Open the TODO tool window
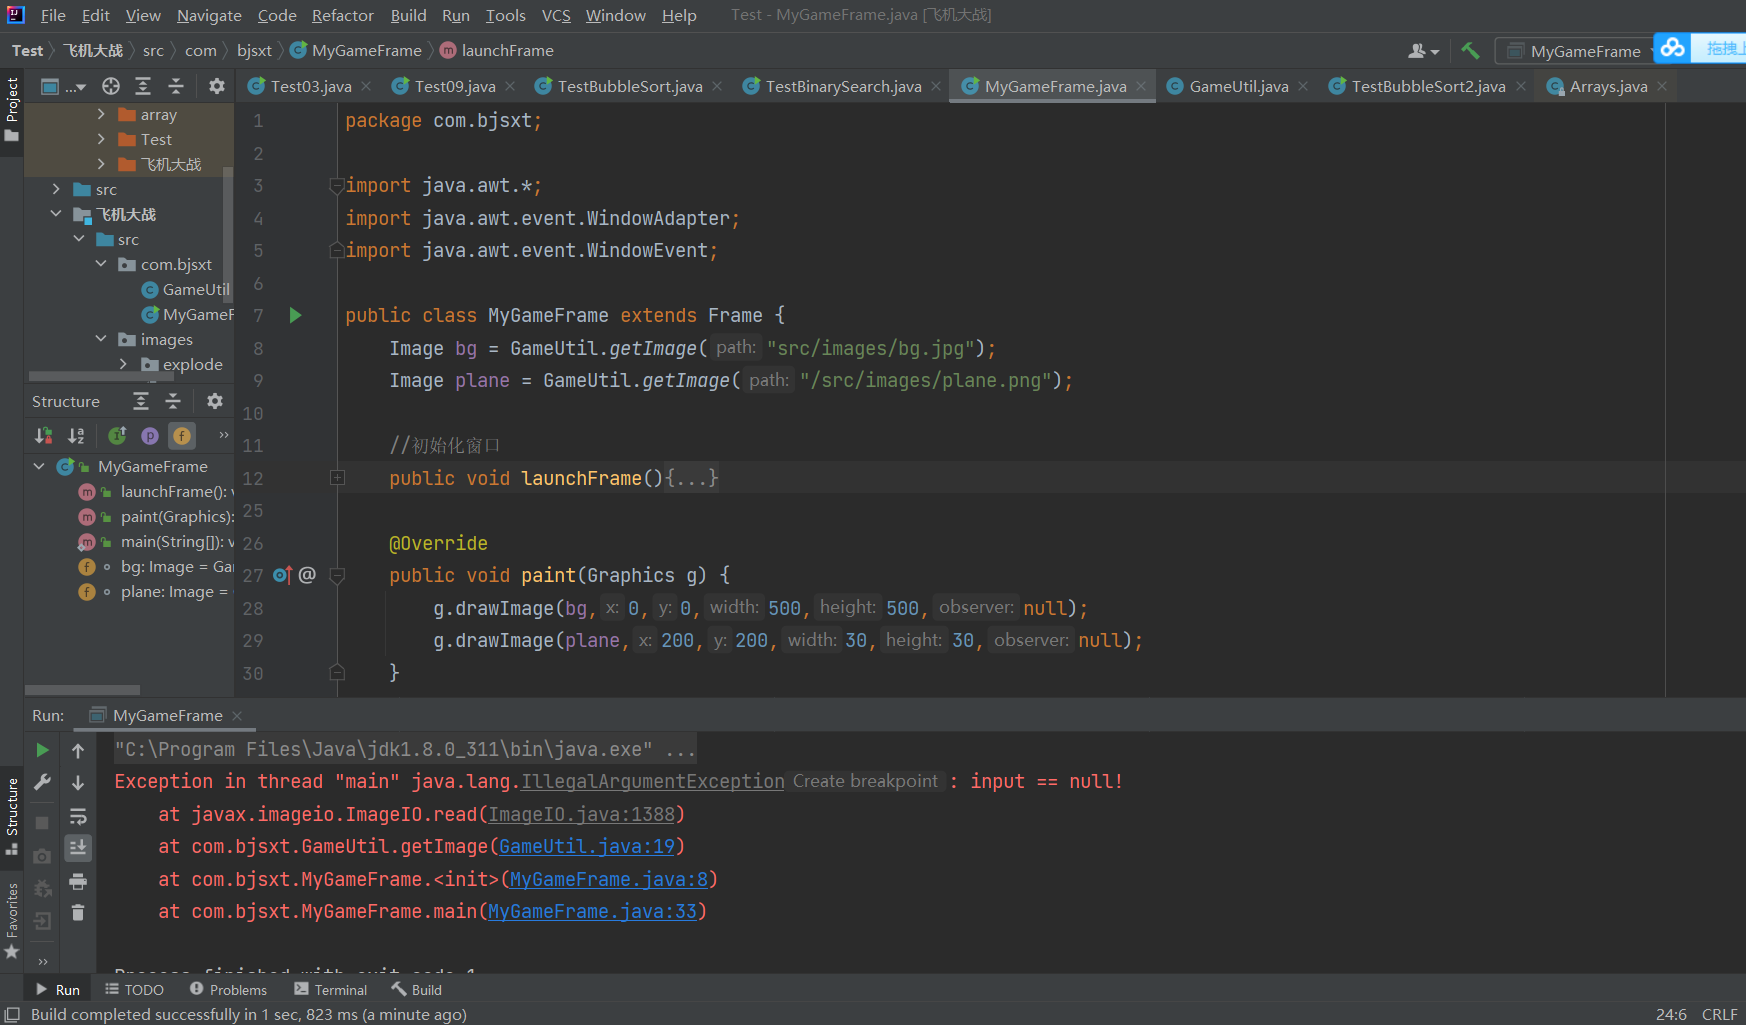1746x1025 pixels. click(x=134, y=989)
